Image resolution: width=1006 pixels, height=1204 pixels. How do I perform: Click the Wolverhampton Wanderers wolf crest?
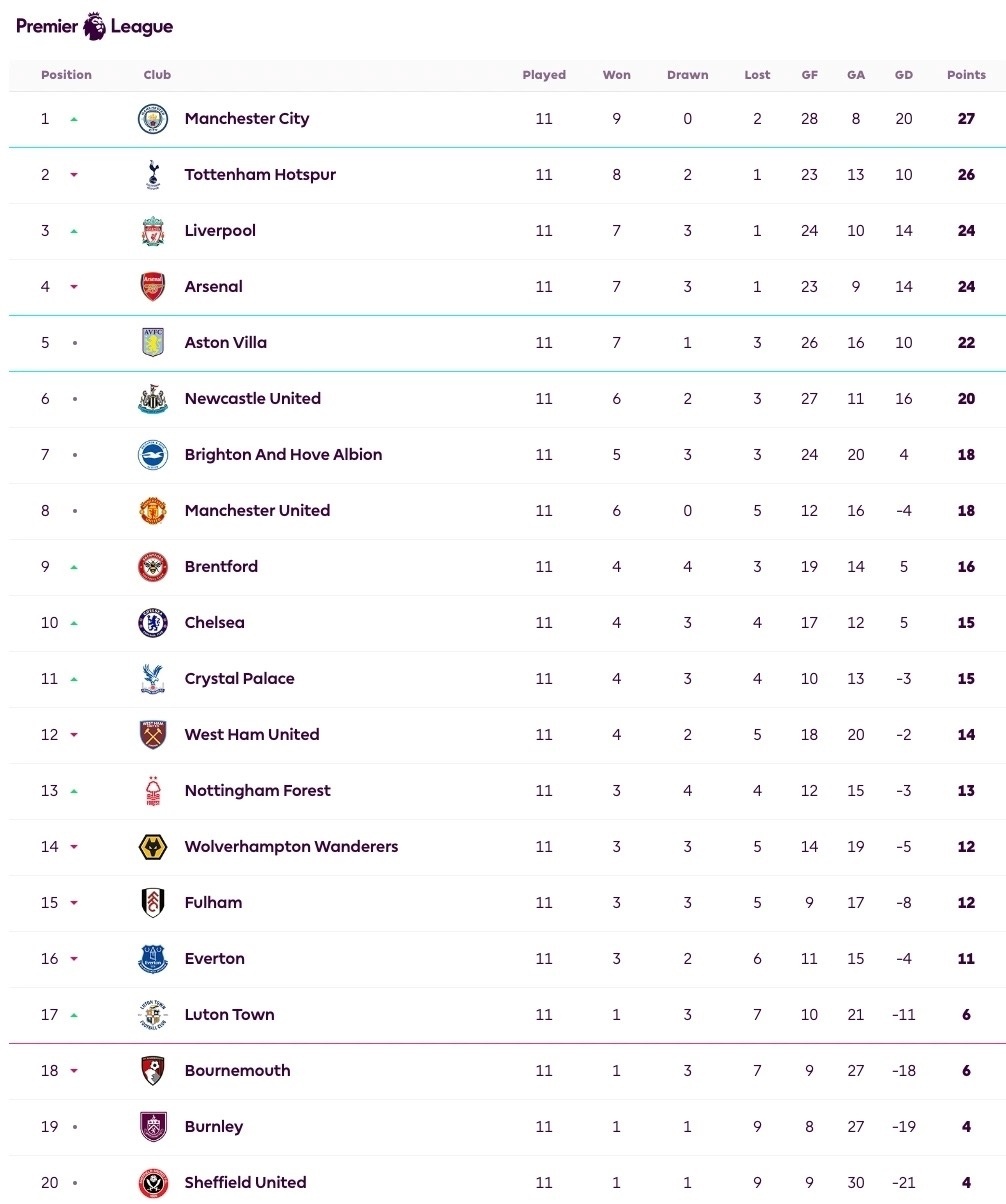pos(153,847)
